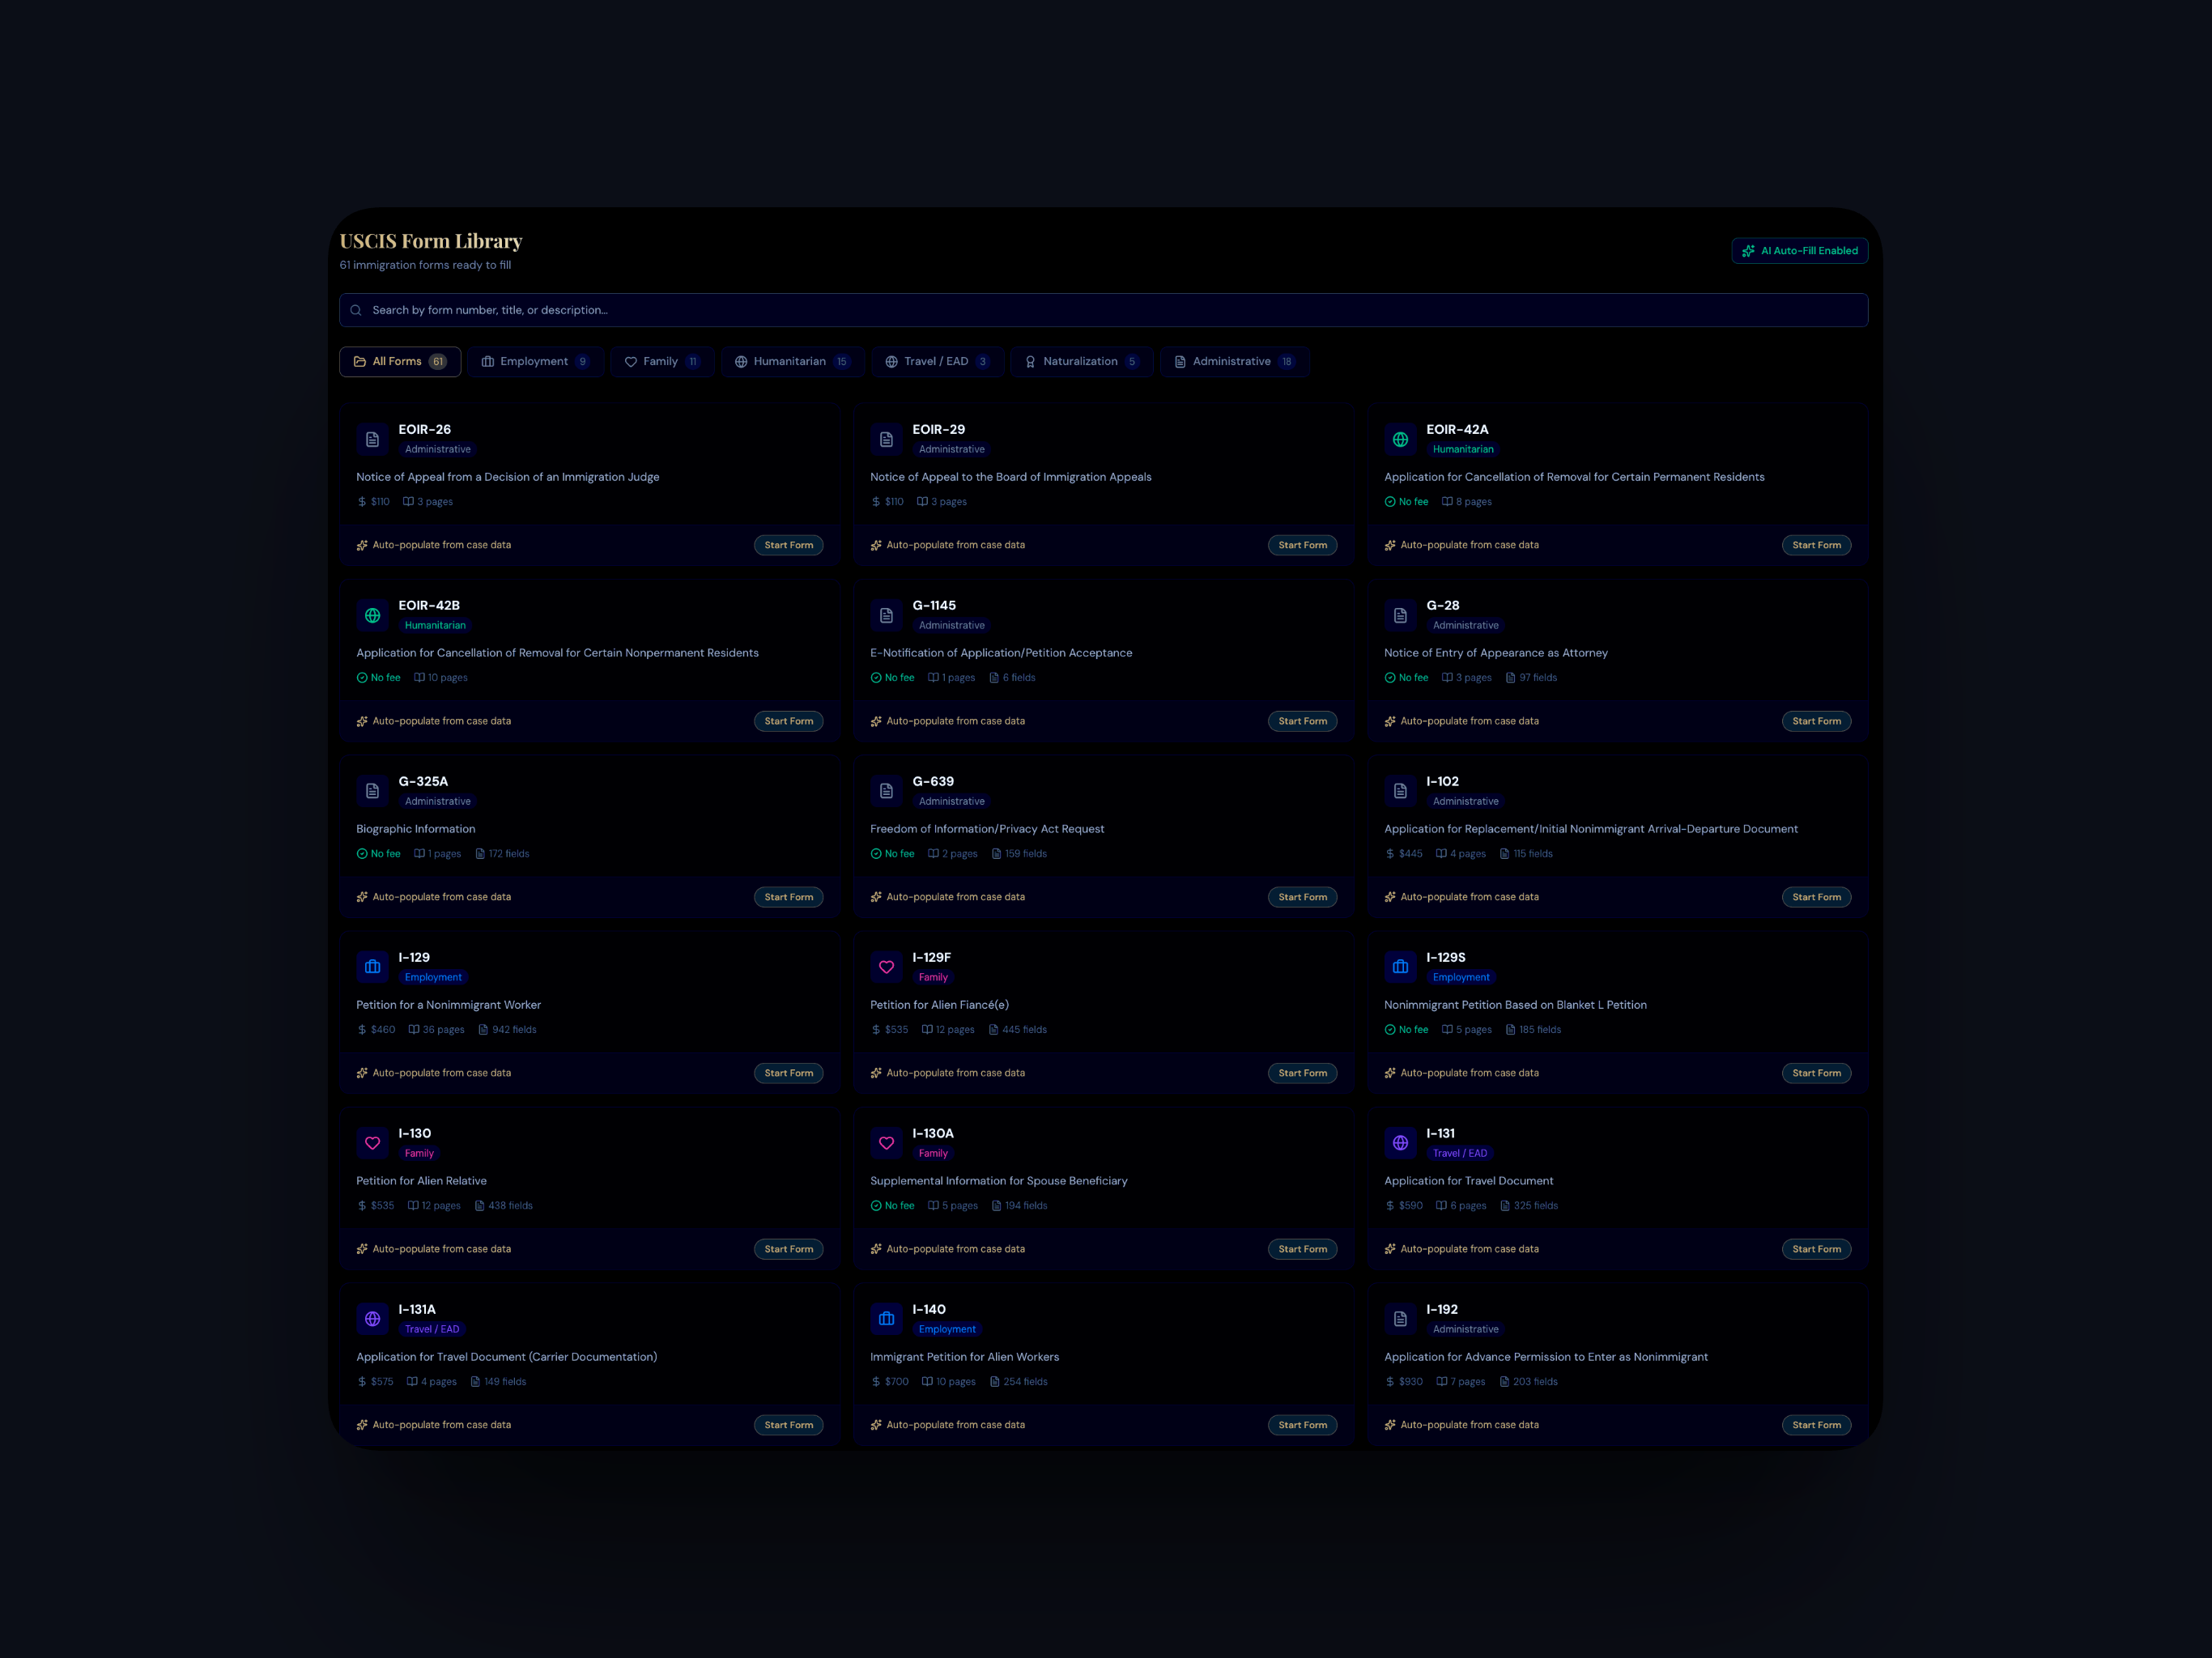The image size is (2212, 1658).
Task: Start the I-102 form
Action: pos(1817,897)
